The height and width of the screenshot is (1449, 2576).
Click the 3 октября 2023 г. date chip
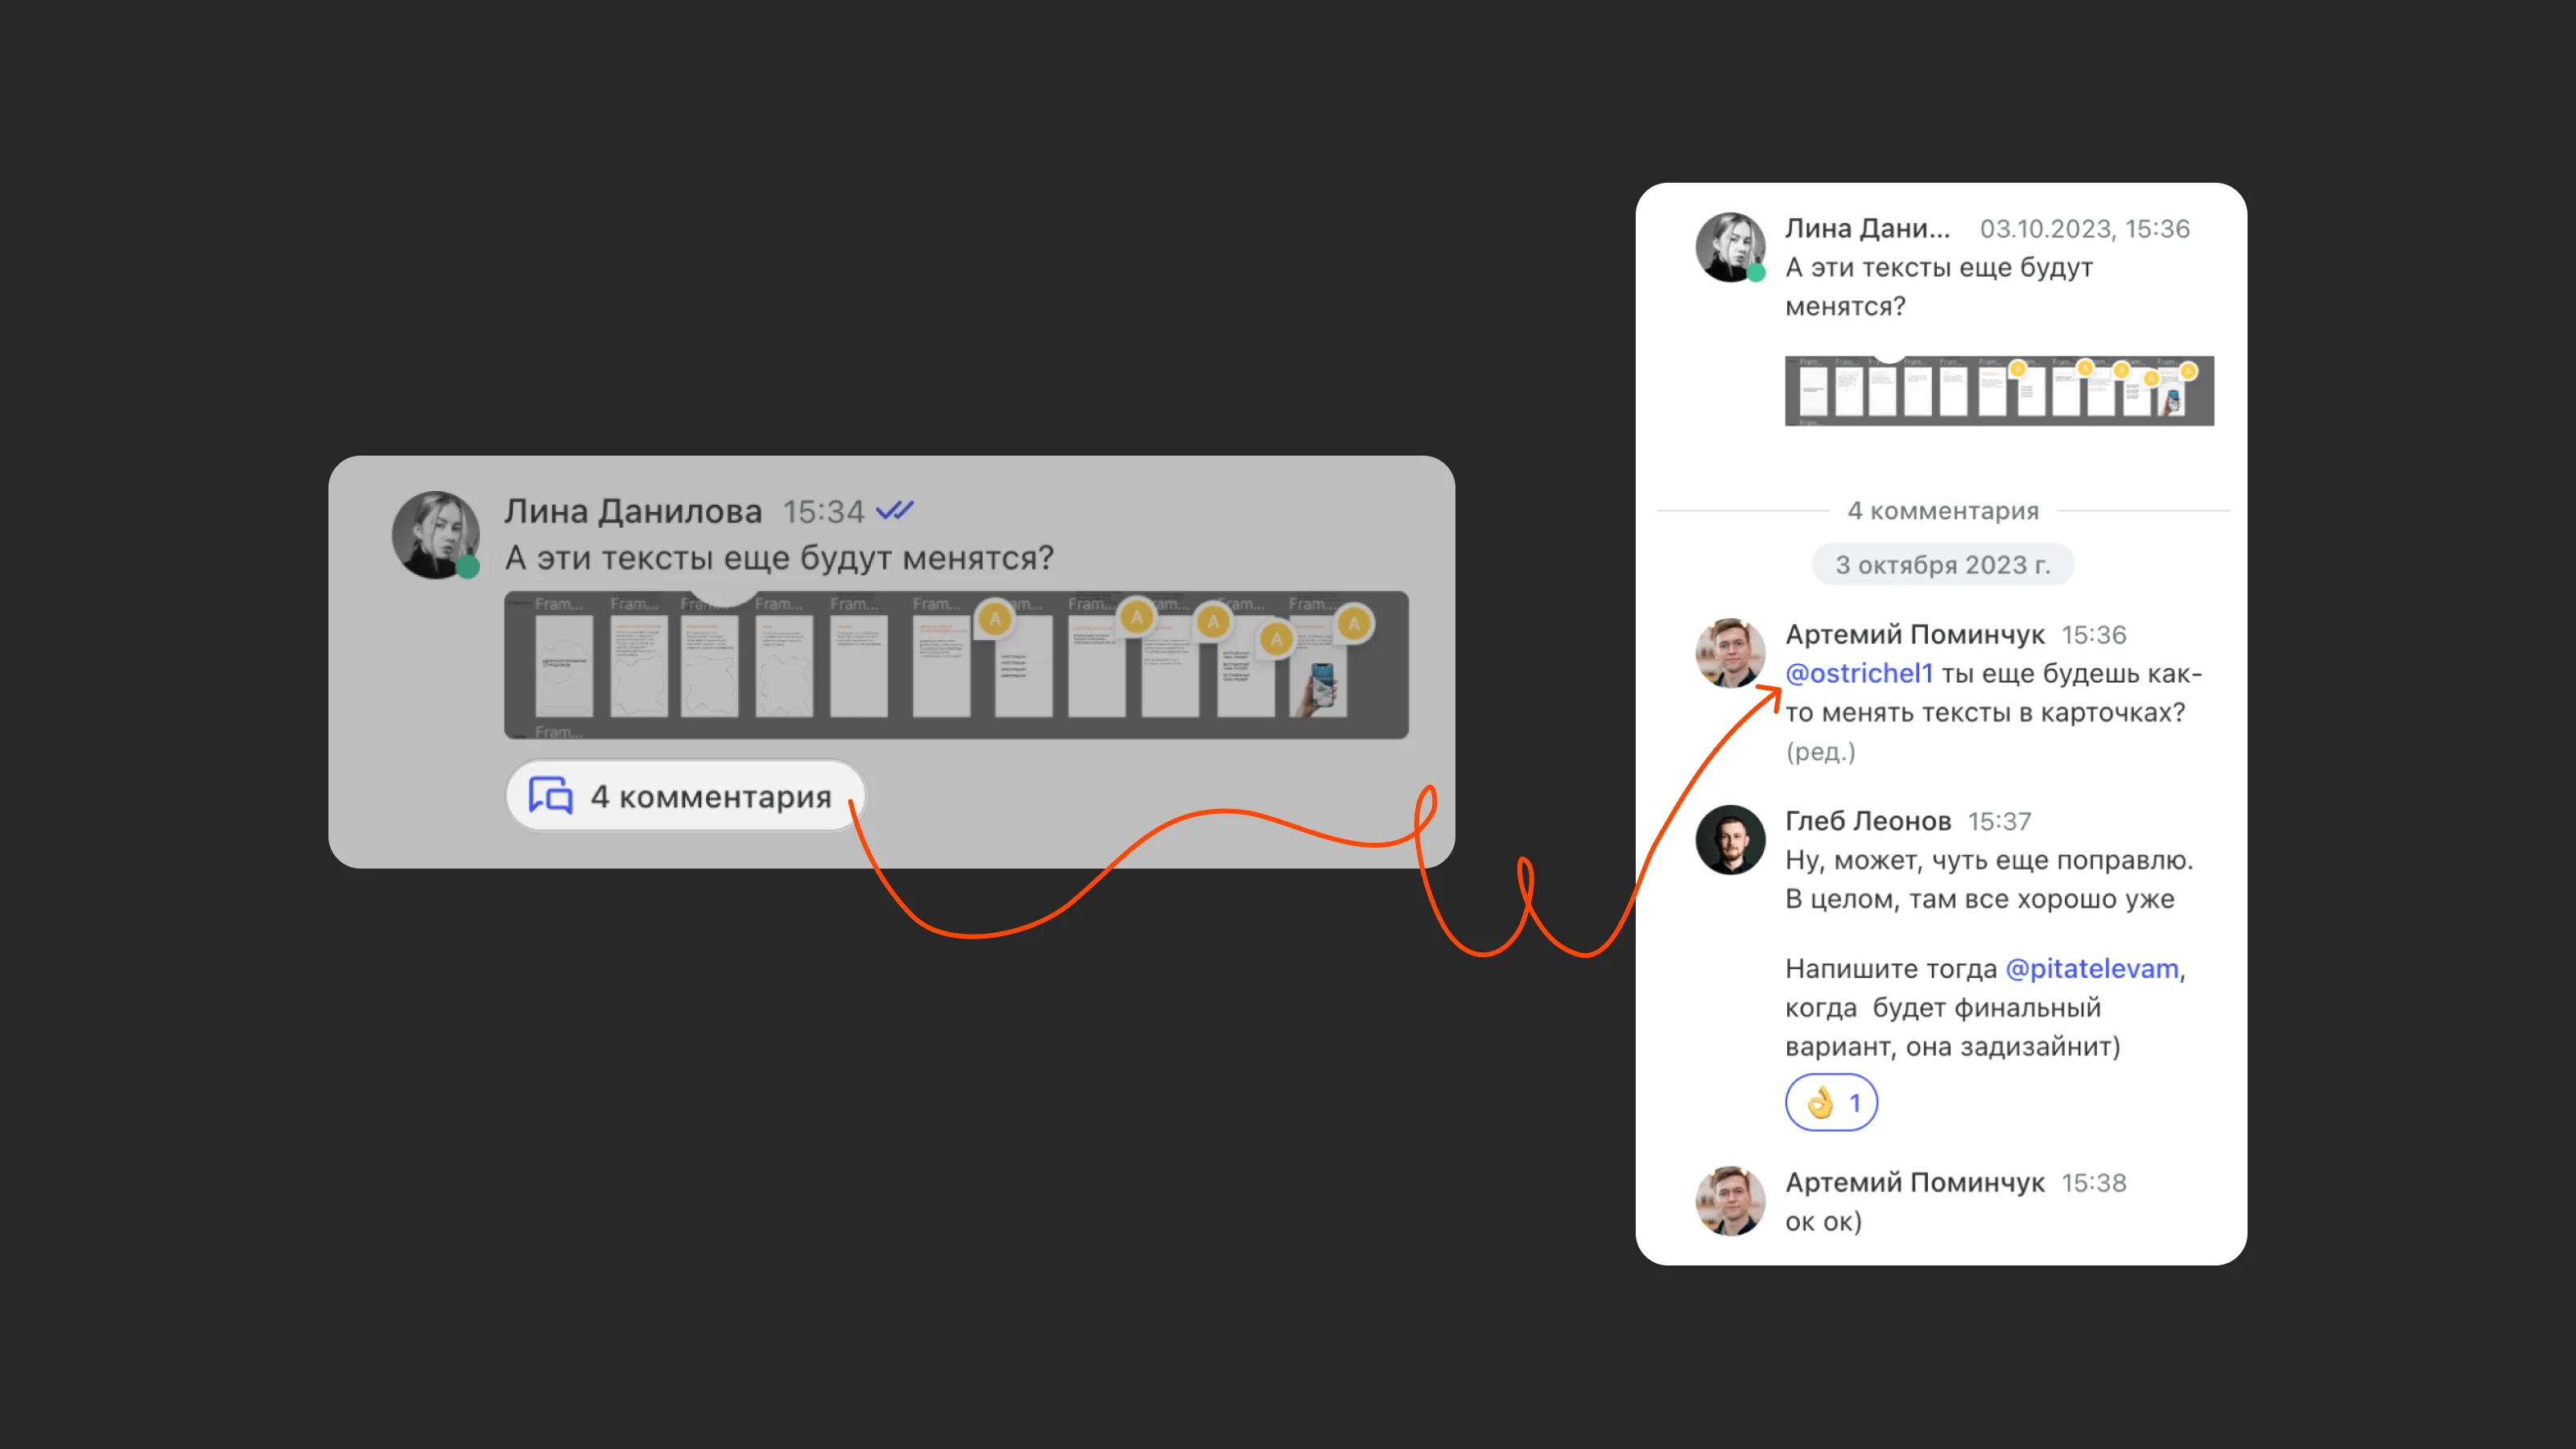click(1943, 565)
